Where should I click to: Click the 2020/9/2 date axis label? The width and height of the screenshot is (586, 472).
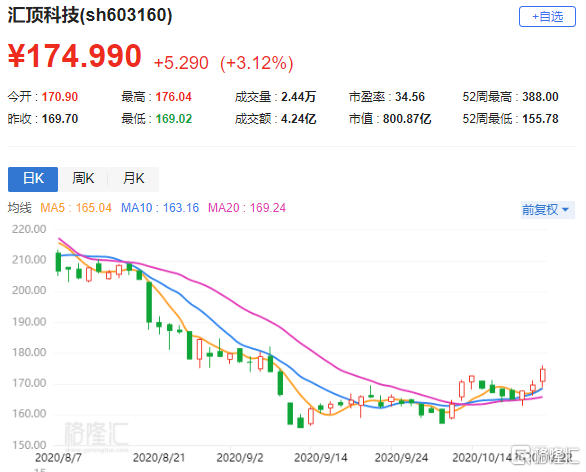[240, 458]
